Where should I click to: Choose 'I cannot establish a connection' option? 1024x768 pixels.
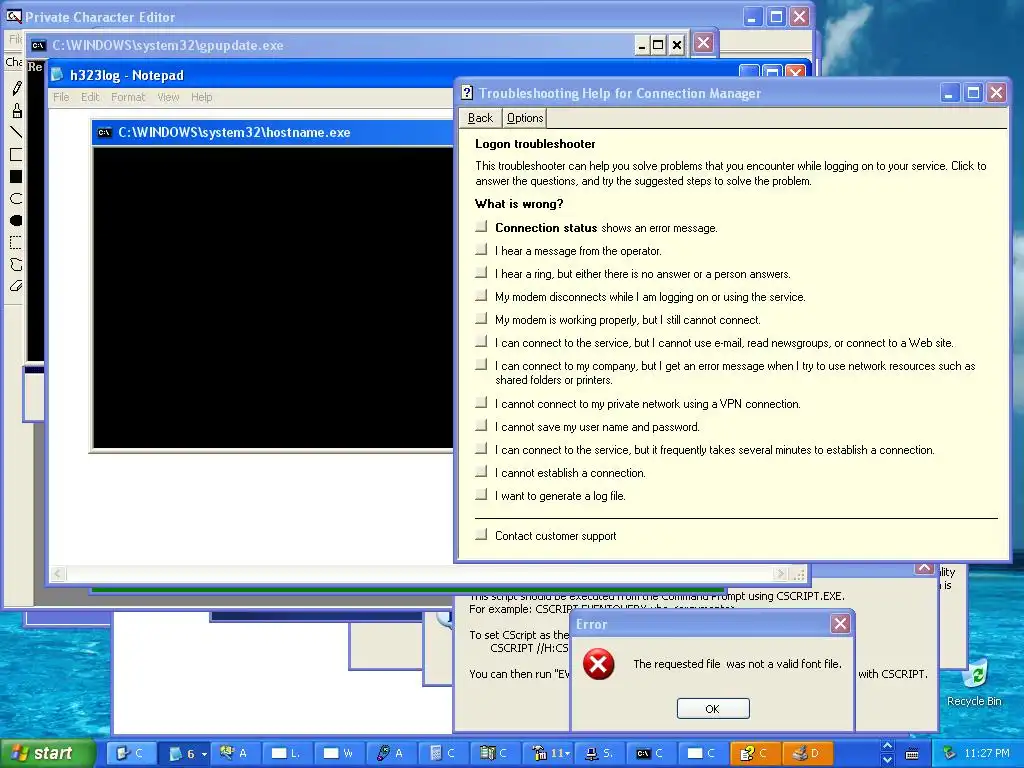(x=481, y=472)
